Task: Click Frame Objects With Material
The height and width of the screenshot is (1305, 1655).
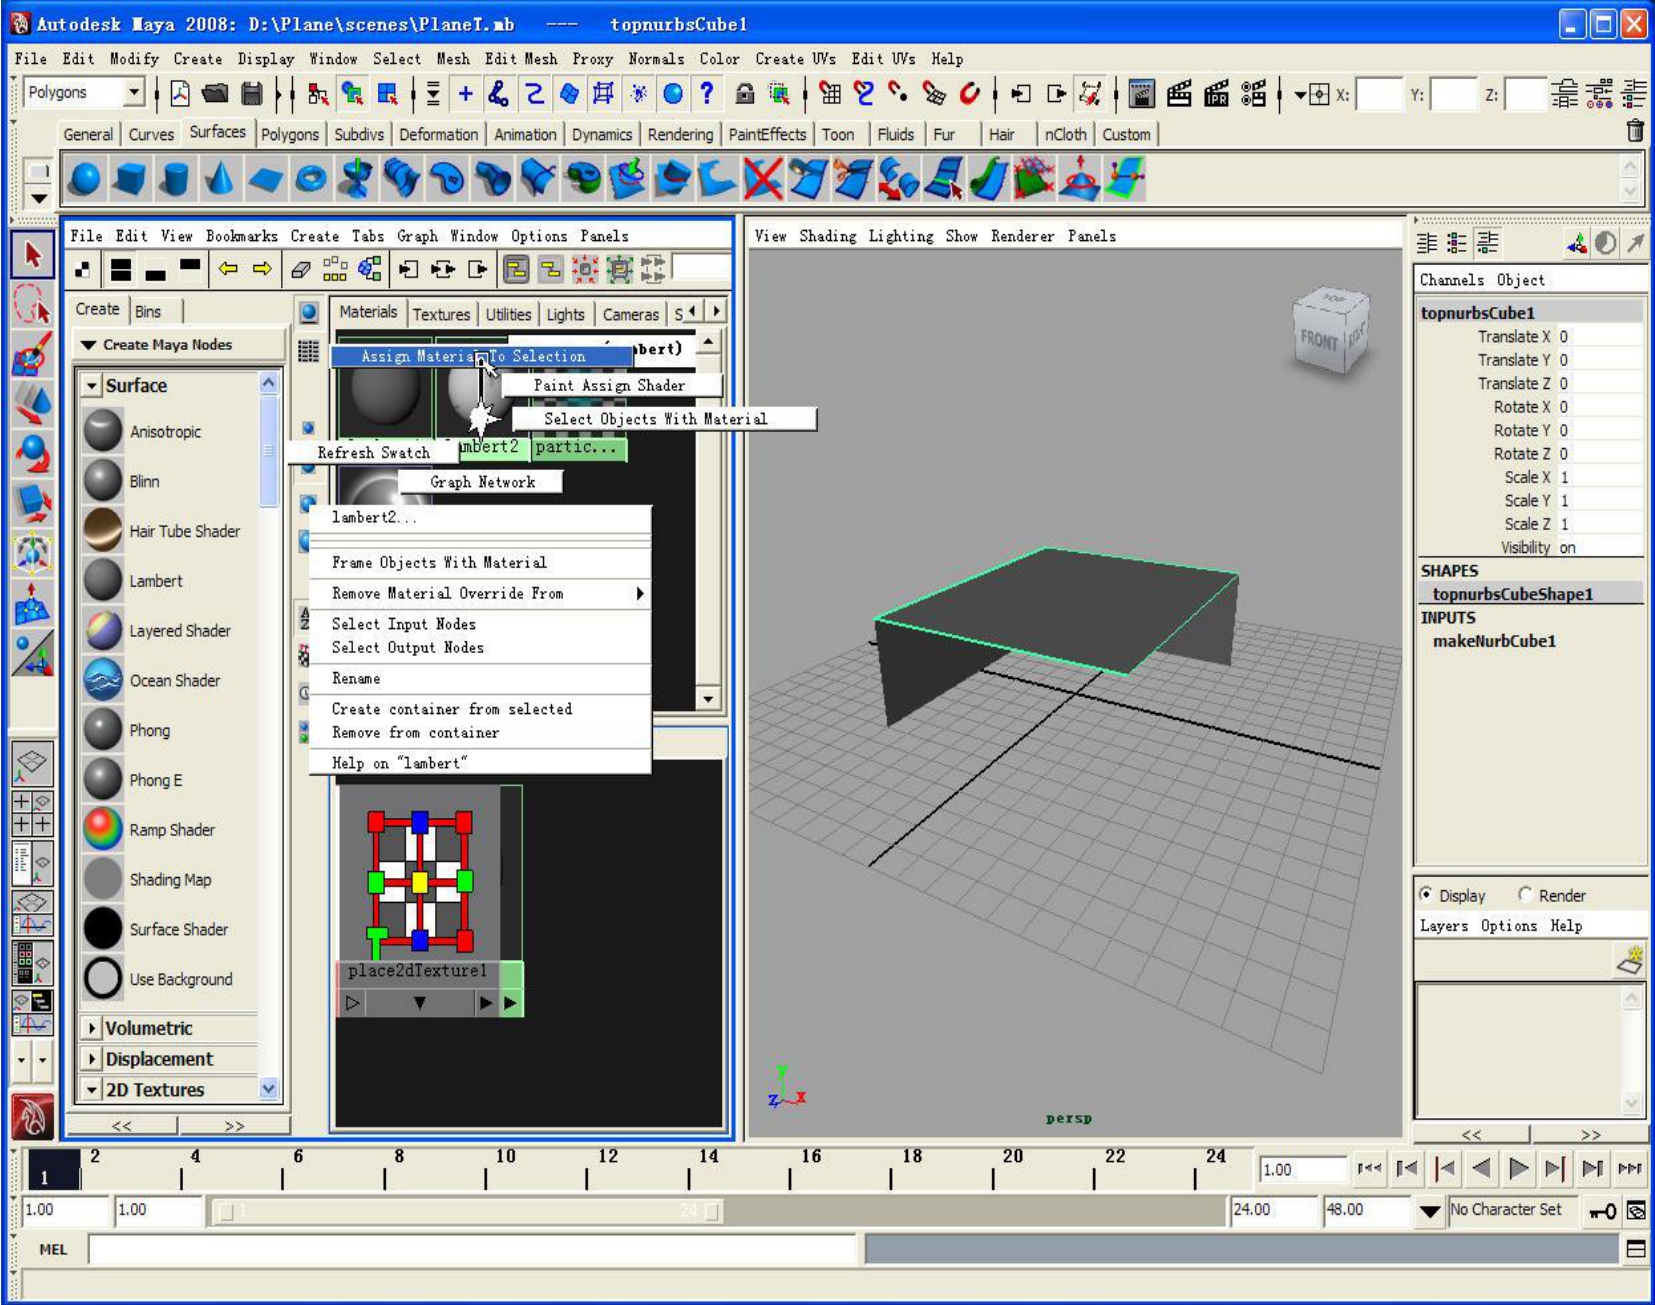Action: point(480,563)
